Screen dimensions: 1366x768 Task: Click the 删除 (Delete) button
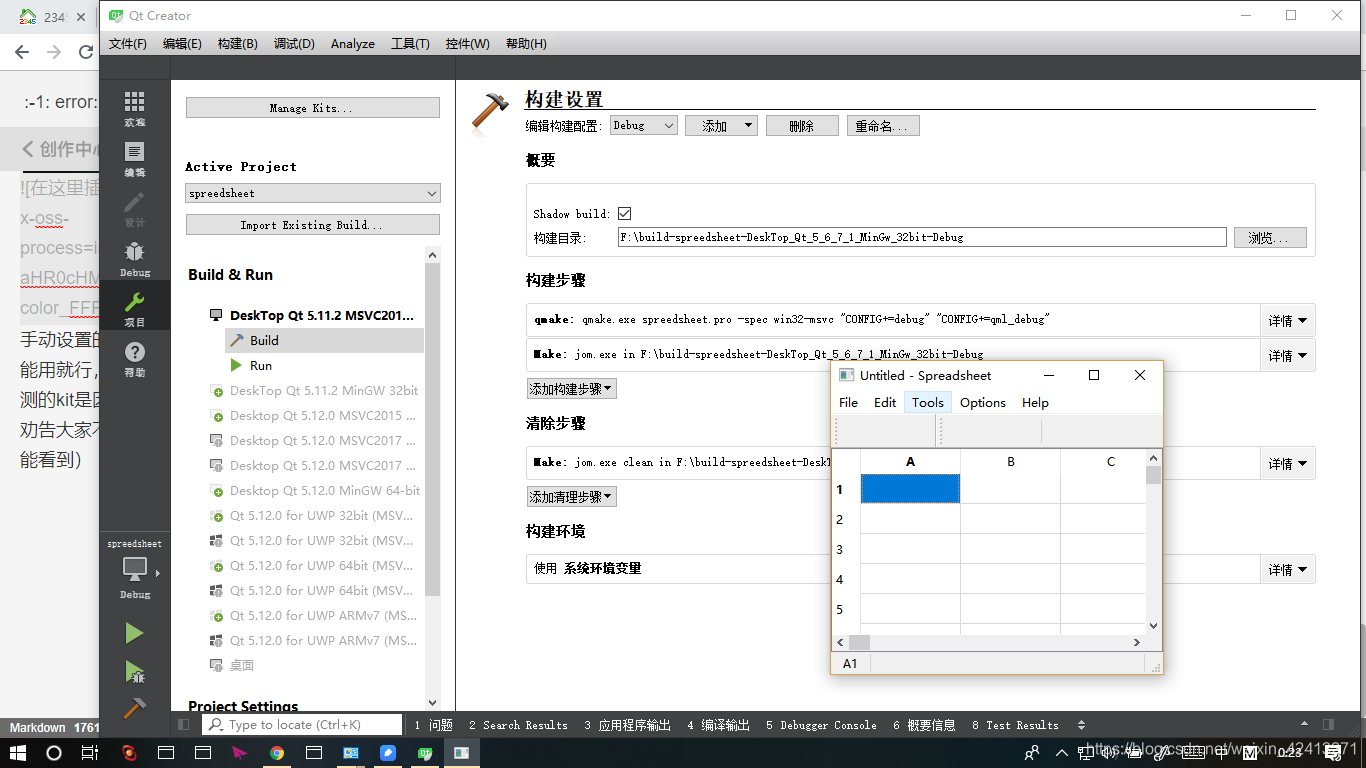[x=802, y=126]
